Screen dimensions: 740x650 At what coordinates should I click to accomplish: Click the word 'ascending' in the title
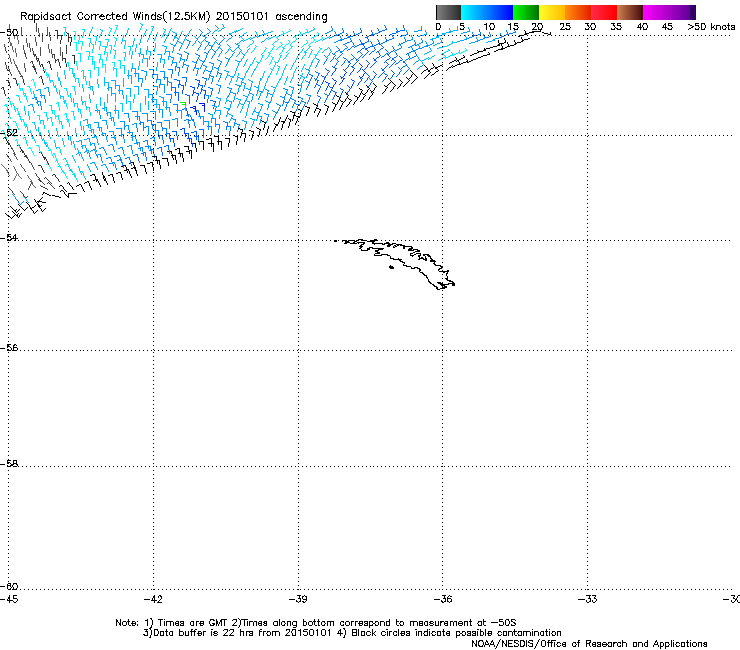pyautogui.click(x=301, y=17)
